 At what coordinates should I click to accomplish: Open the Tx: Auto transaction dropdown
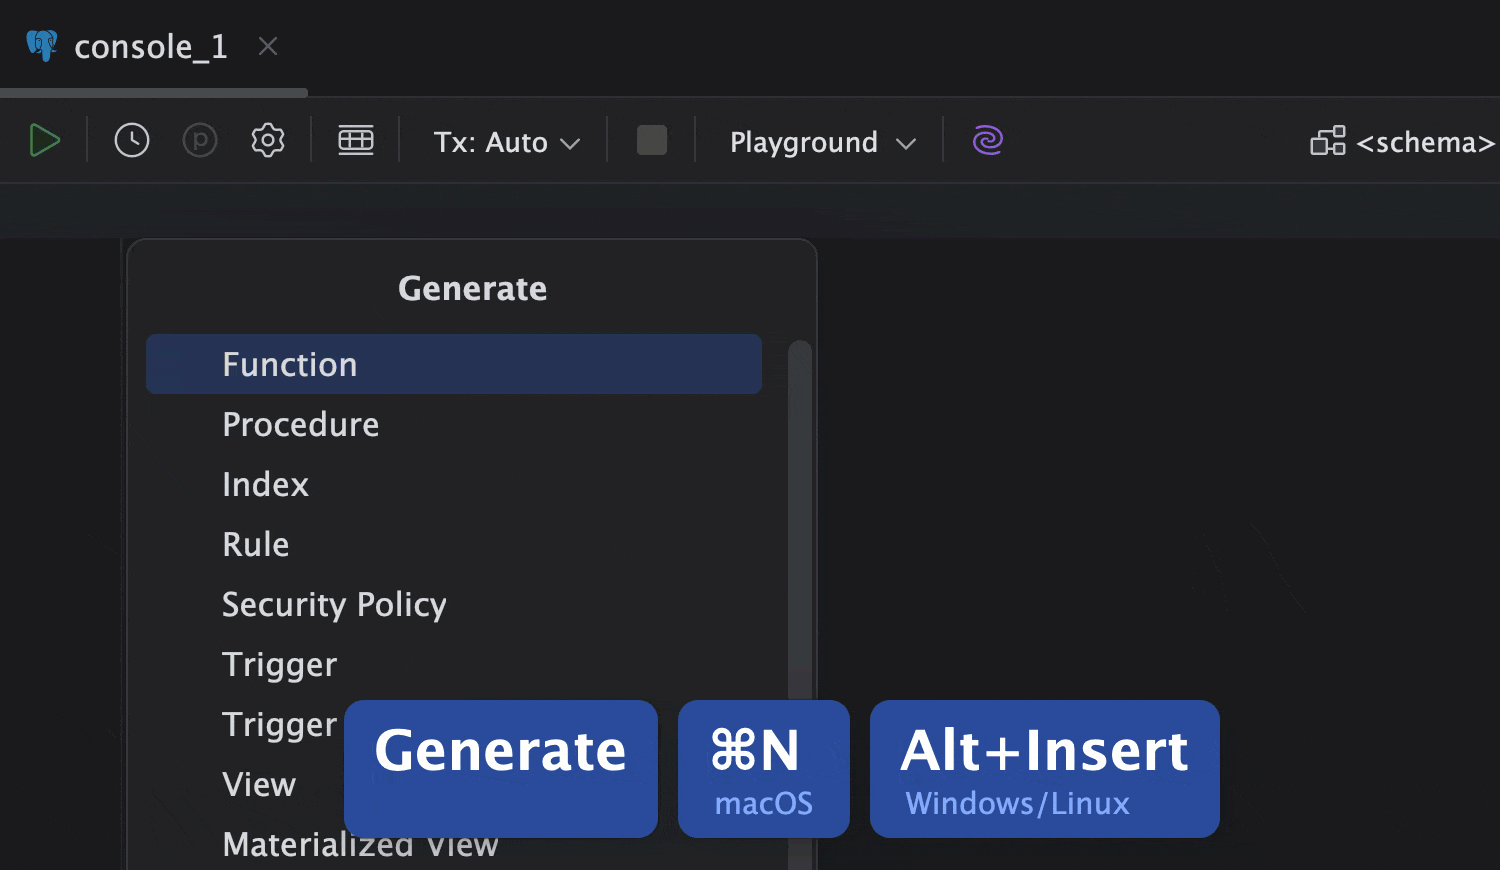507,142
